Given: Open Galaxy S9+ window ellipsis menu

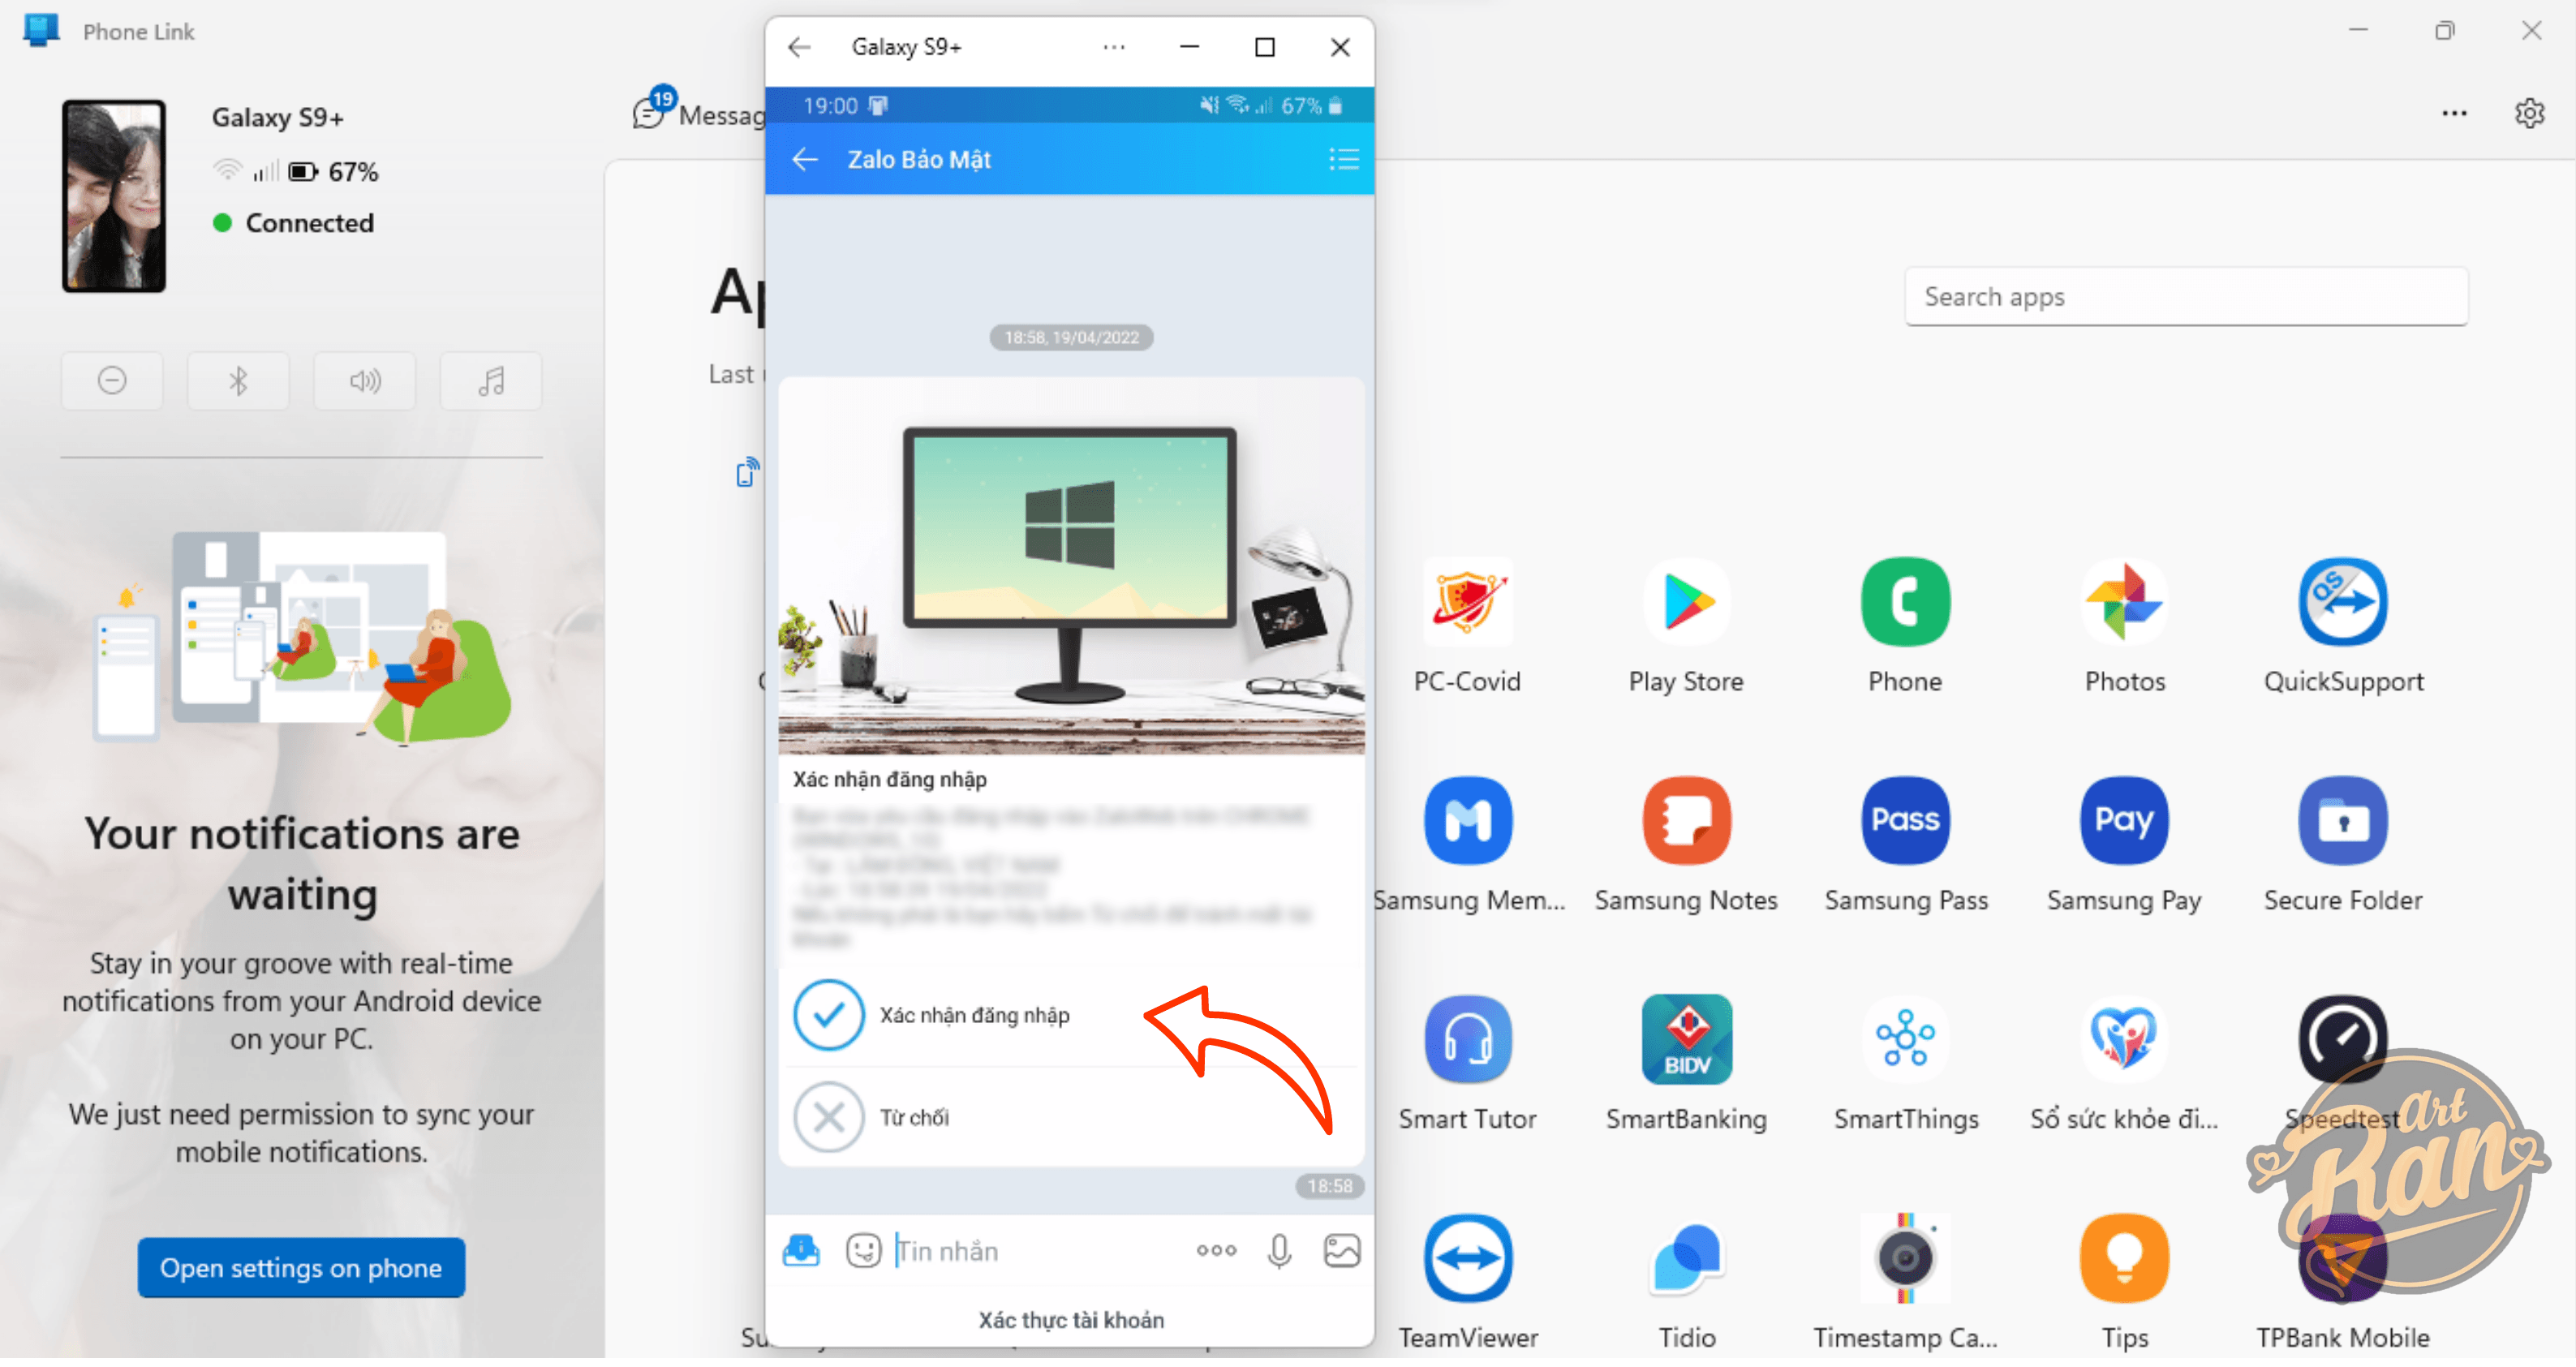Looking at the screenshot, I should point(1114,48).
